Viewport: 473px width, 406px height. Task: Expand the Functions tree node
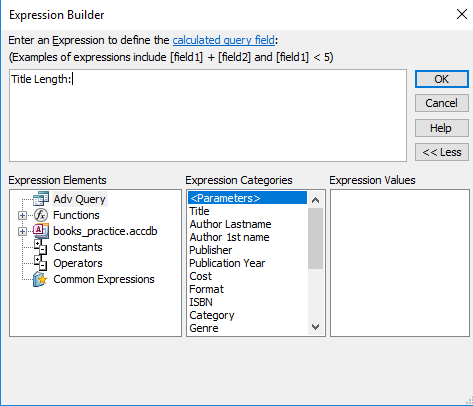(22, 215)
